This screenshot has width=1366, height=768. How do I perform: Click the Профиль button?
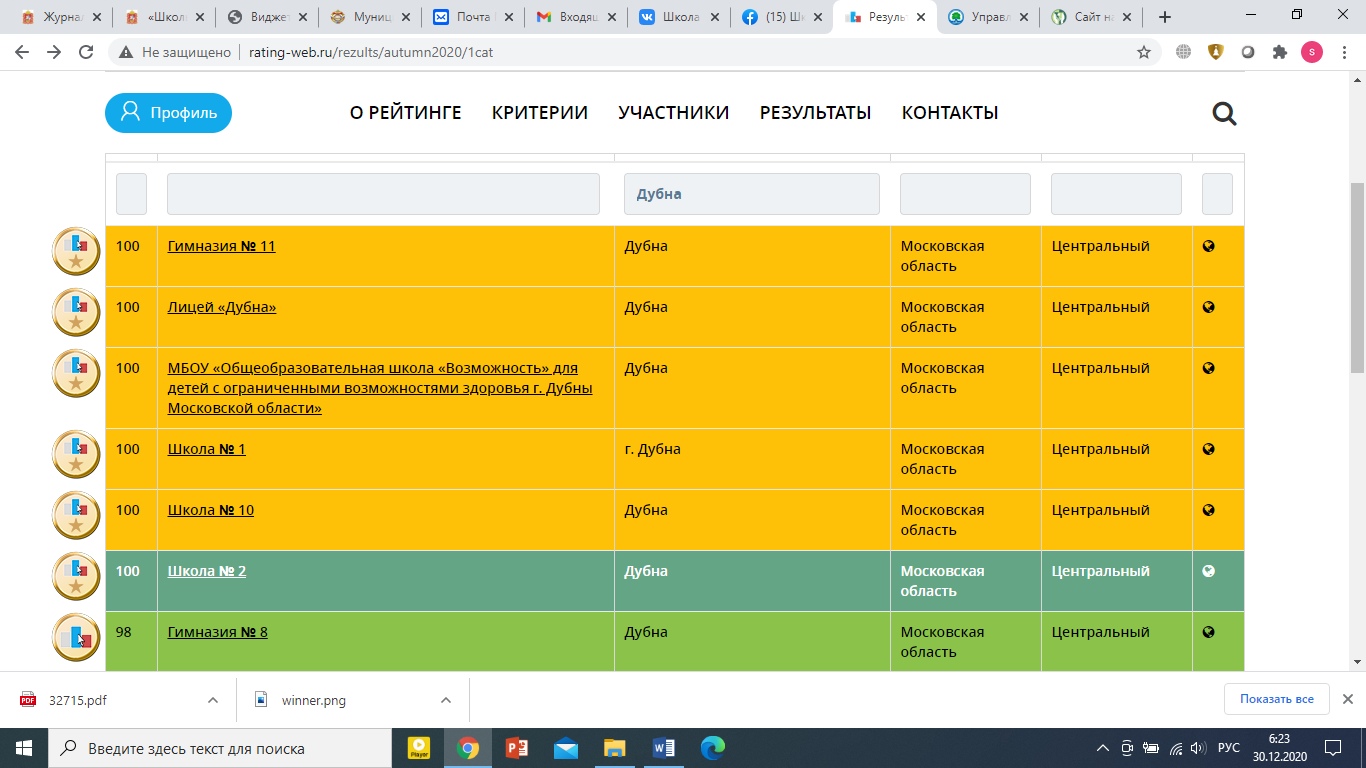168,113
